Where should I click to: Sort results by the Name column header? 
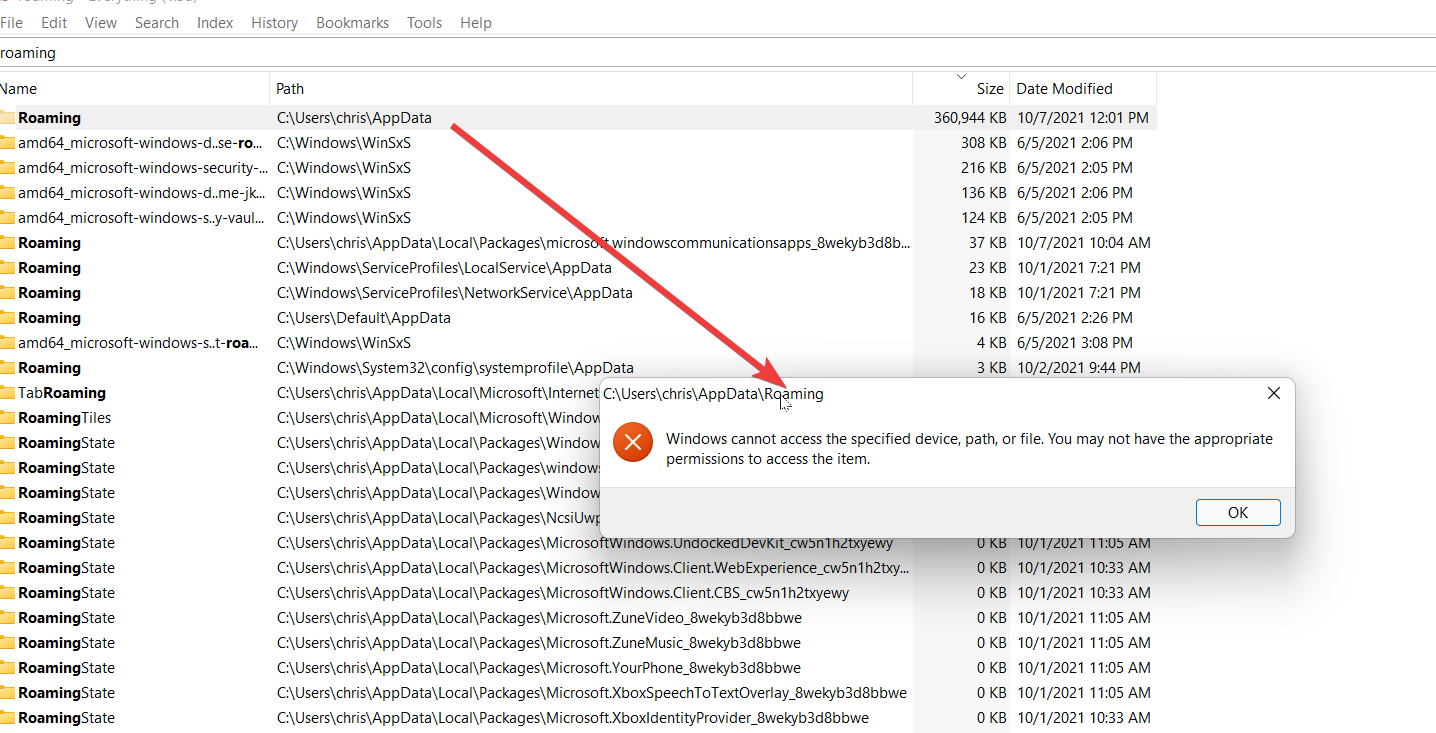click(x=19, y=88)
